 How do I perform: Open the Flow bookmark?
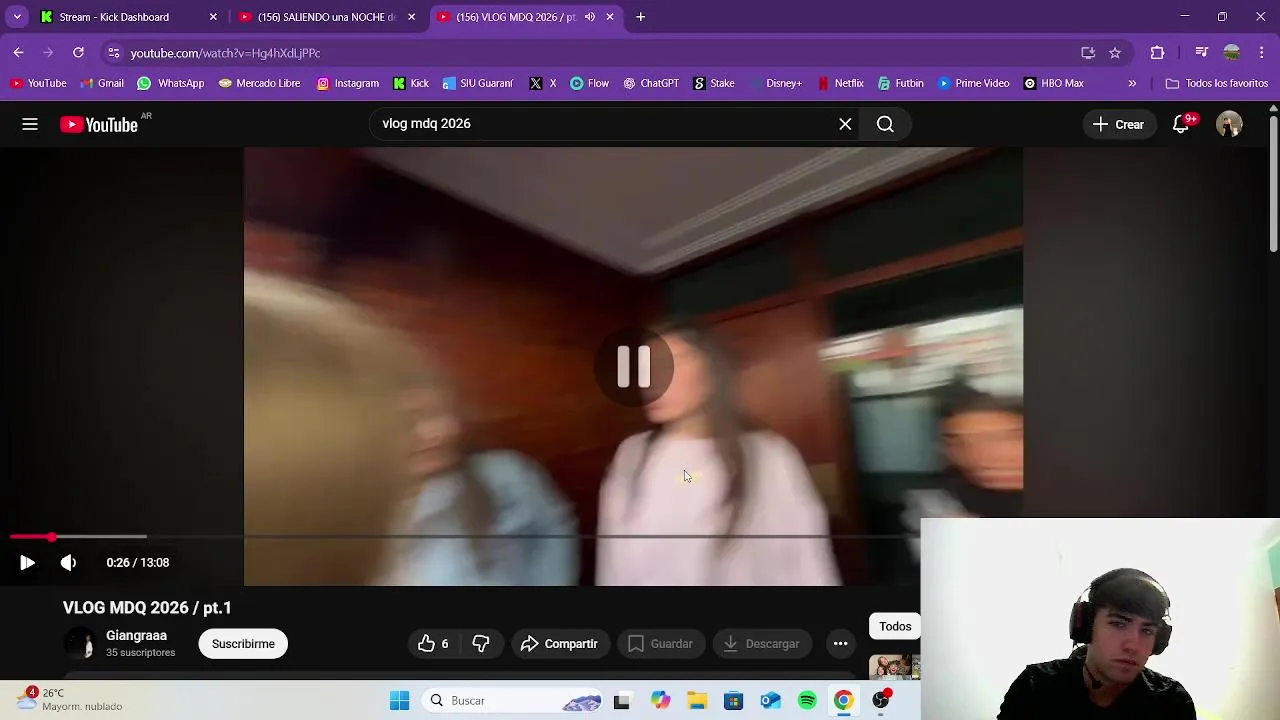pyautogui.click(x=589, y=83)
